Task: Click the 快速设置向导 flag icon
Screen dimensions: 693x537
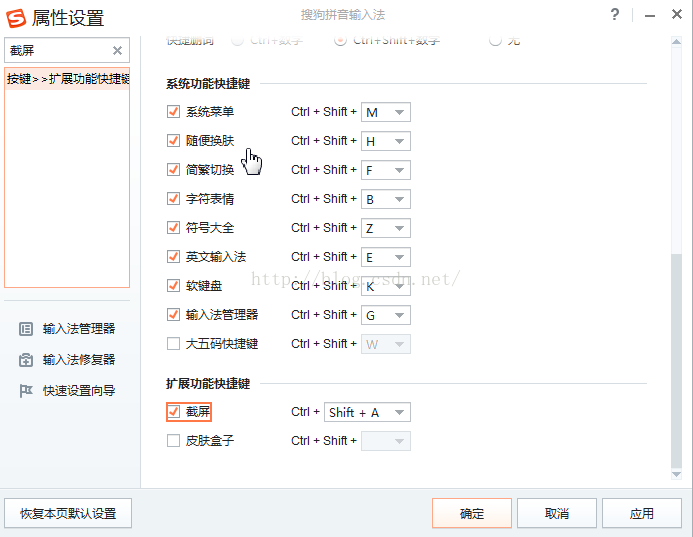Action: (x=26, y=391)
